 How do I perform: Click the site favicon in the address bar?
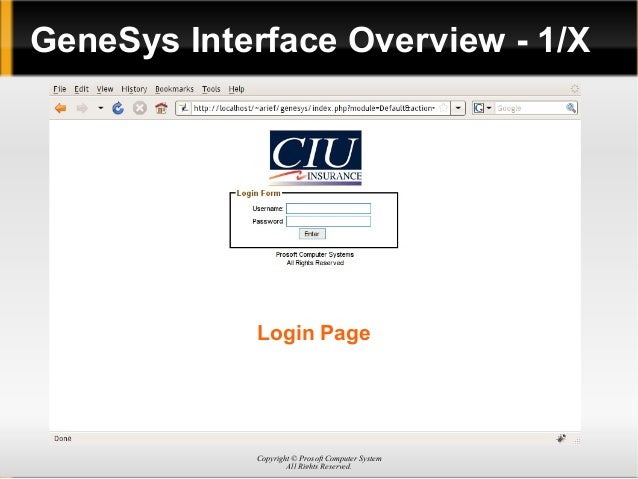coord(184,108)
